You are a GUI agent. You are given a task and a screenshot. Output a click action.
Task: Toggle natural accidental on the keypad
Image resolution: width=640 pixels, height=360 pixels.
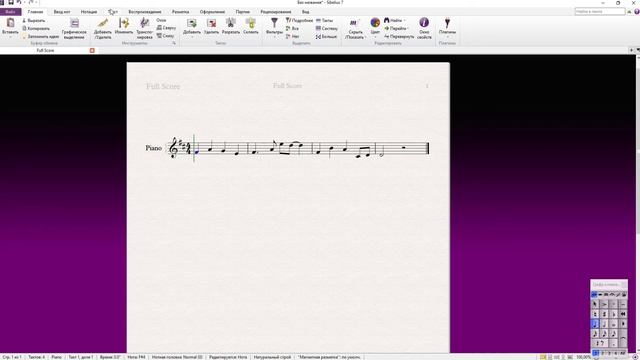pyautogui.click(x=595, y=314)
